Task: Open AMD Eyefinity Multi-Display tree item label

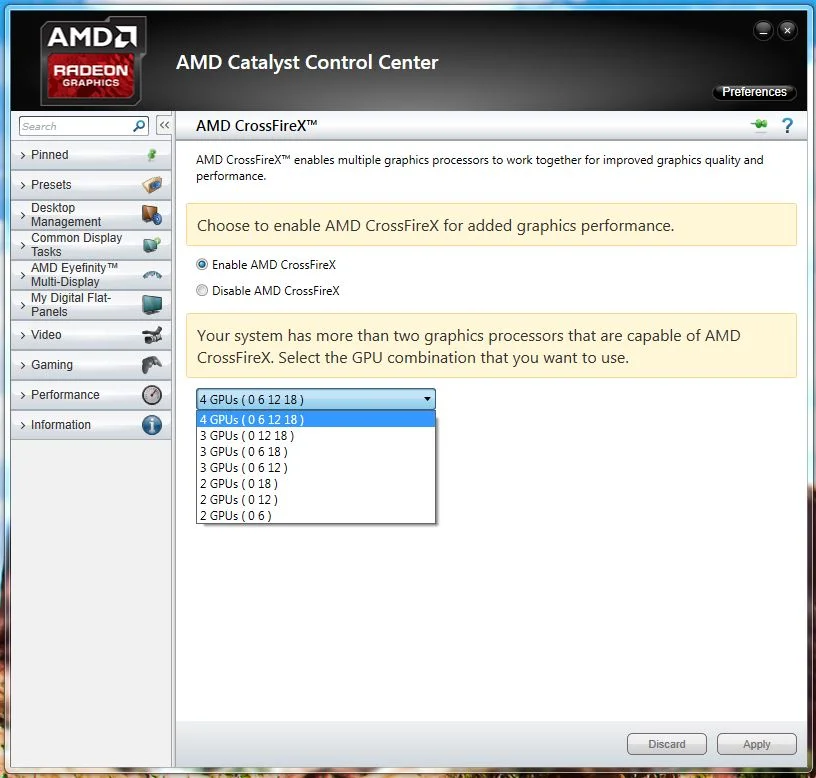Action: (x=74, y=275)
